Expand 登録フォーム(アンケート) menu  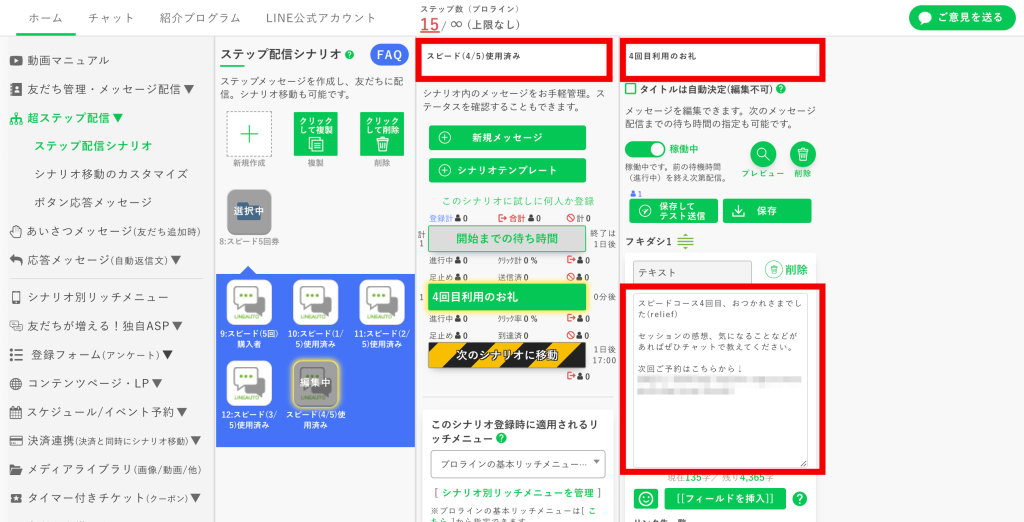[91, 355]
